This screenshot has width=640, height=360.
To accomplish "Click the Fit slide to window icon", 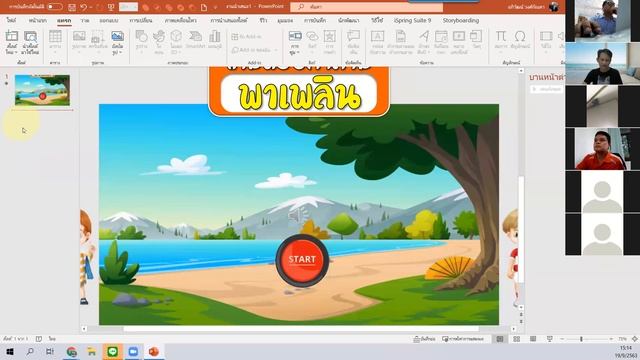I will [x=634, y=339].
